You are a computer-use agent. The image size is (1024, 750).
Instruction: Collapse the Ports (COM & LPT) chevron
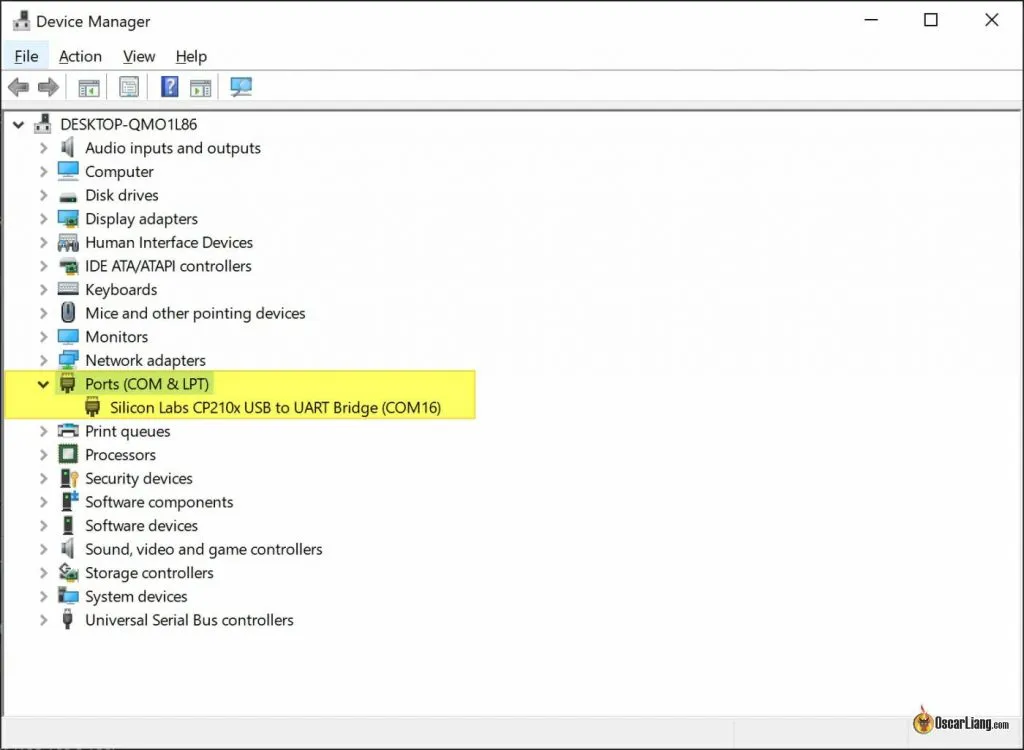pyautogui.click(x=43, y=384)
